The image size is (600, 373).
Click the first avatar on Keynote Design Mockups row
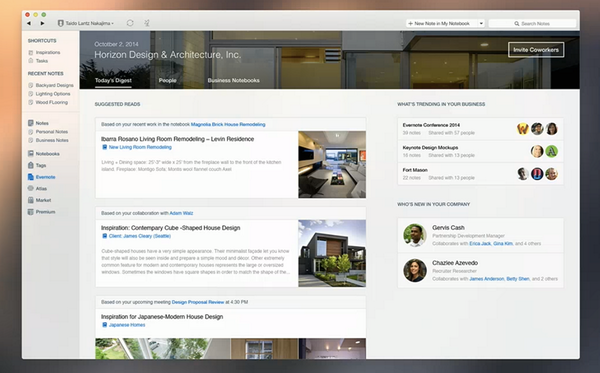click(537, 151)
